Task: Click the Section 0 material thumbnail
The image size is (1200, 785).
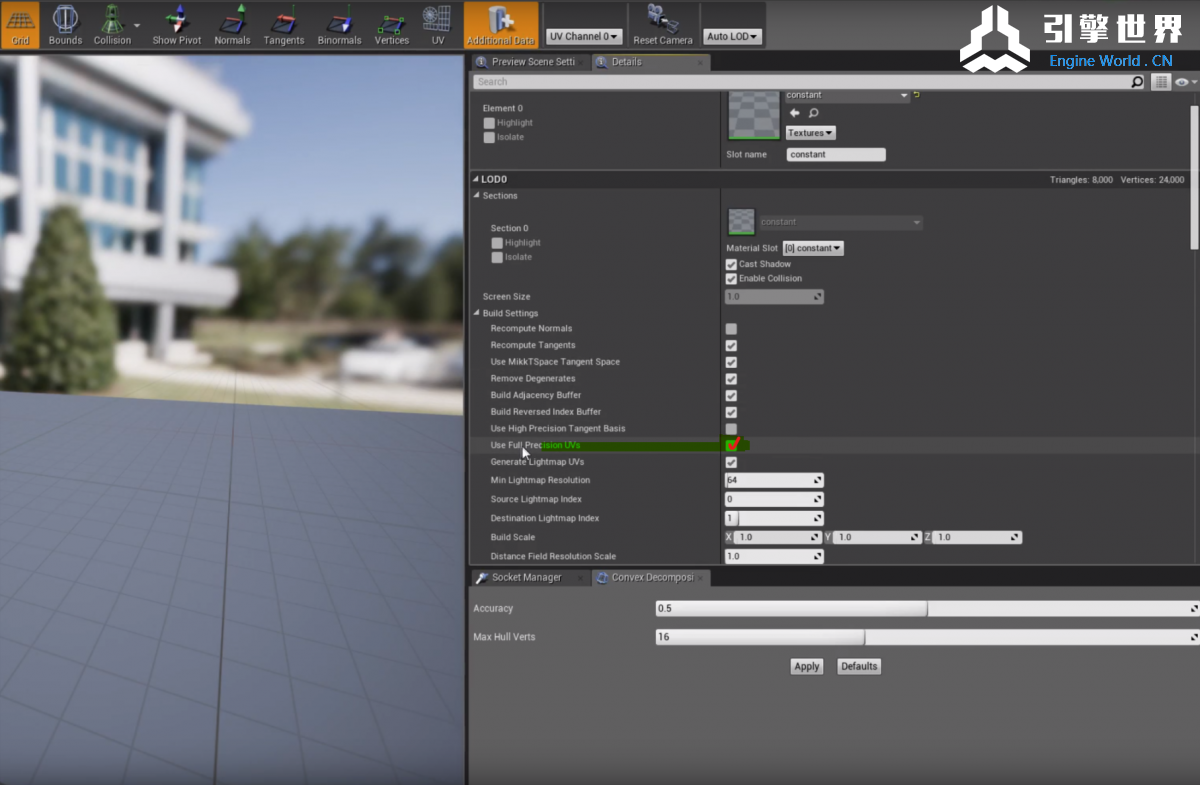Action: click(x=741, y=222)
